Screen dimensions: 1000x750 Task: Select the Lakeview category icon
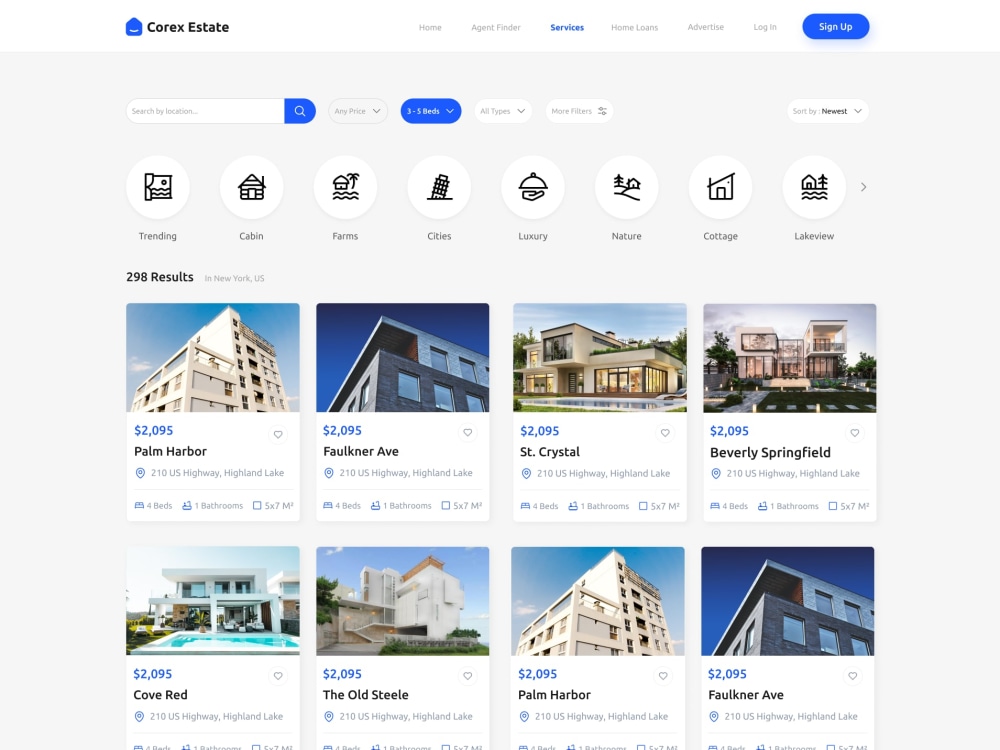click(x=814, y=187)
